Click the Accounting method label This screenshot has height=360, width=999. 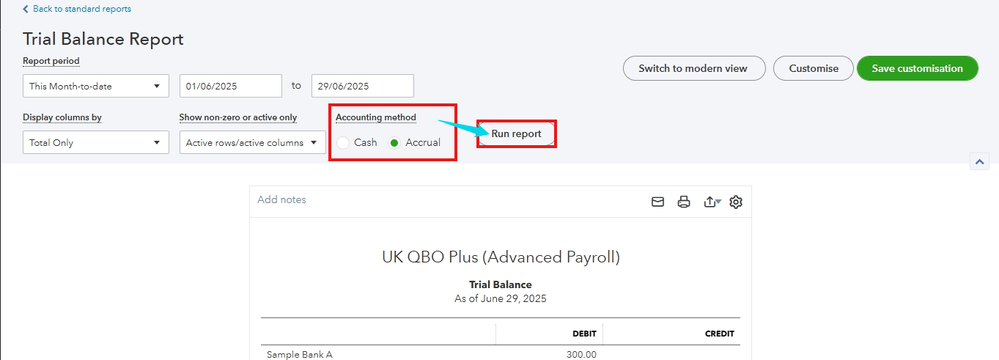tap(376, 117)
